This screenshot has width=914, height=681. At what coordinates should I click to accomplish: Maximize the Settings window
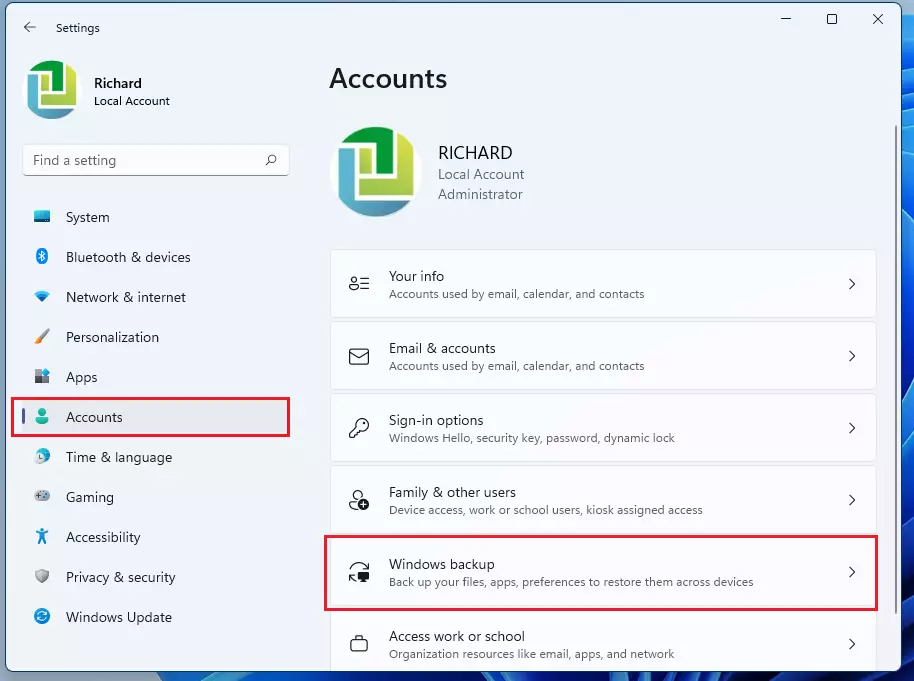point(832,19)
